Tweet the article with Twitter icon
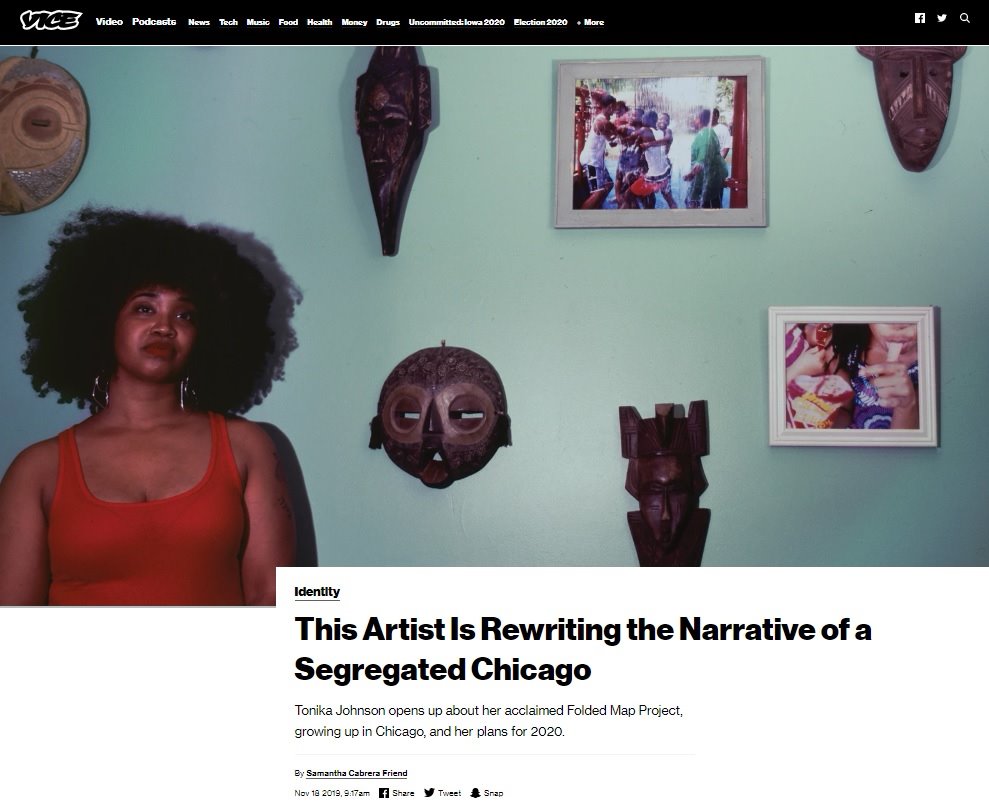 (430, 793)
